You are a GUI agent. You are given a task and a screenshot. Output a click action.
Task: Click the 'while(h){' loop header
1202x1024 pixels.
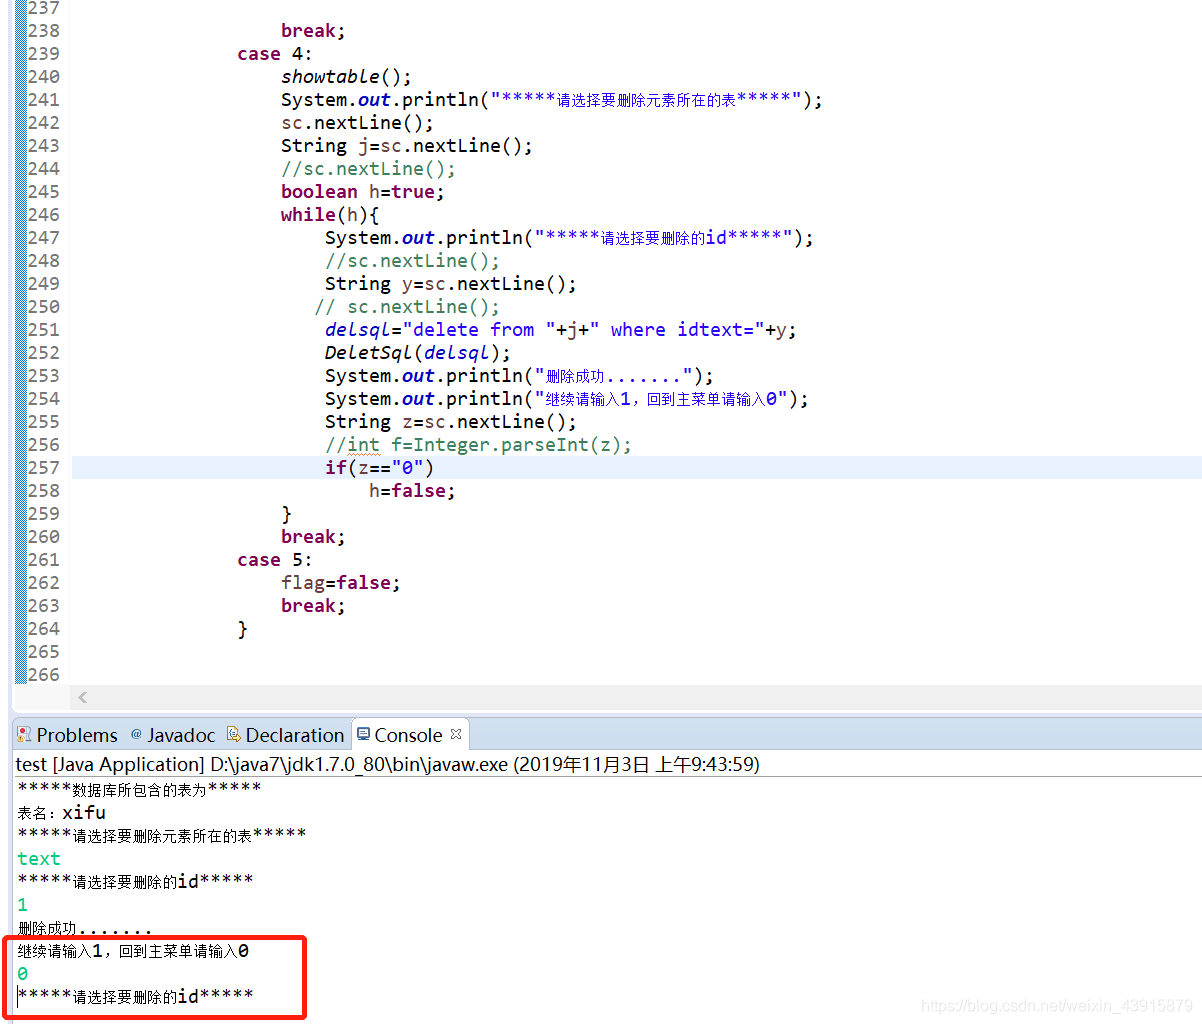(330, 215)
